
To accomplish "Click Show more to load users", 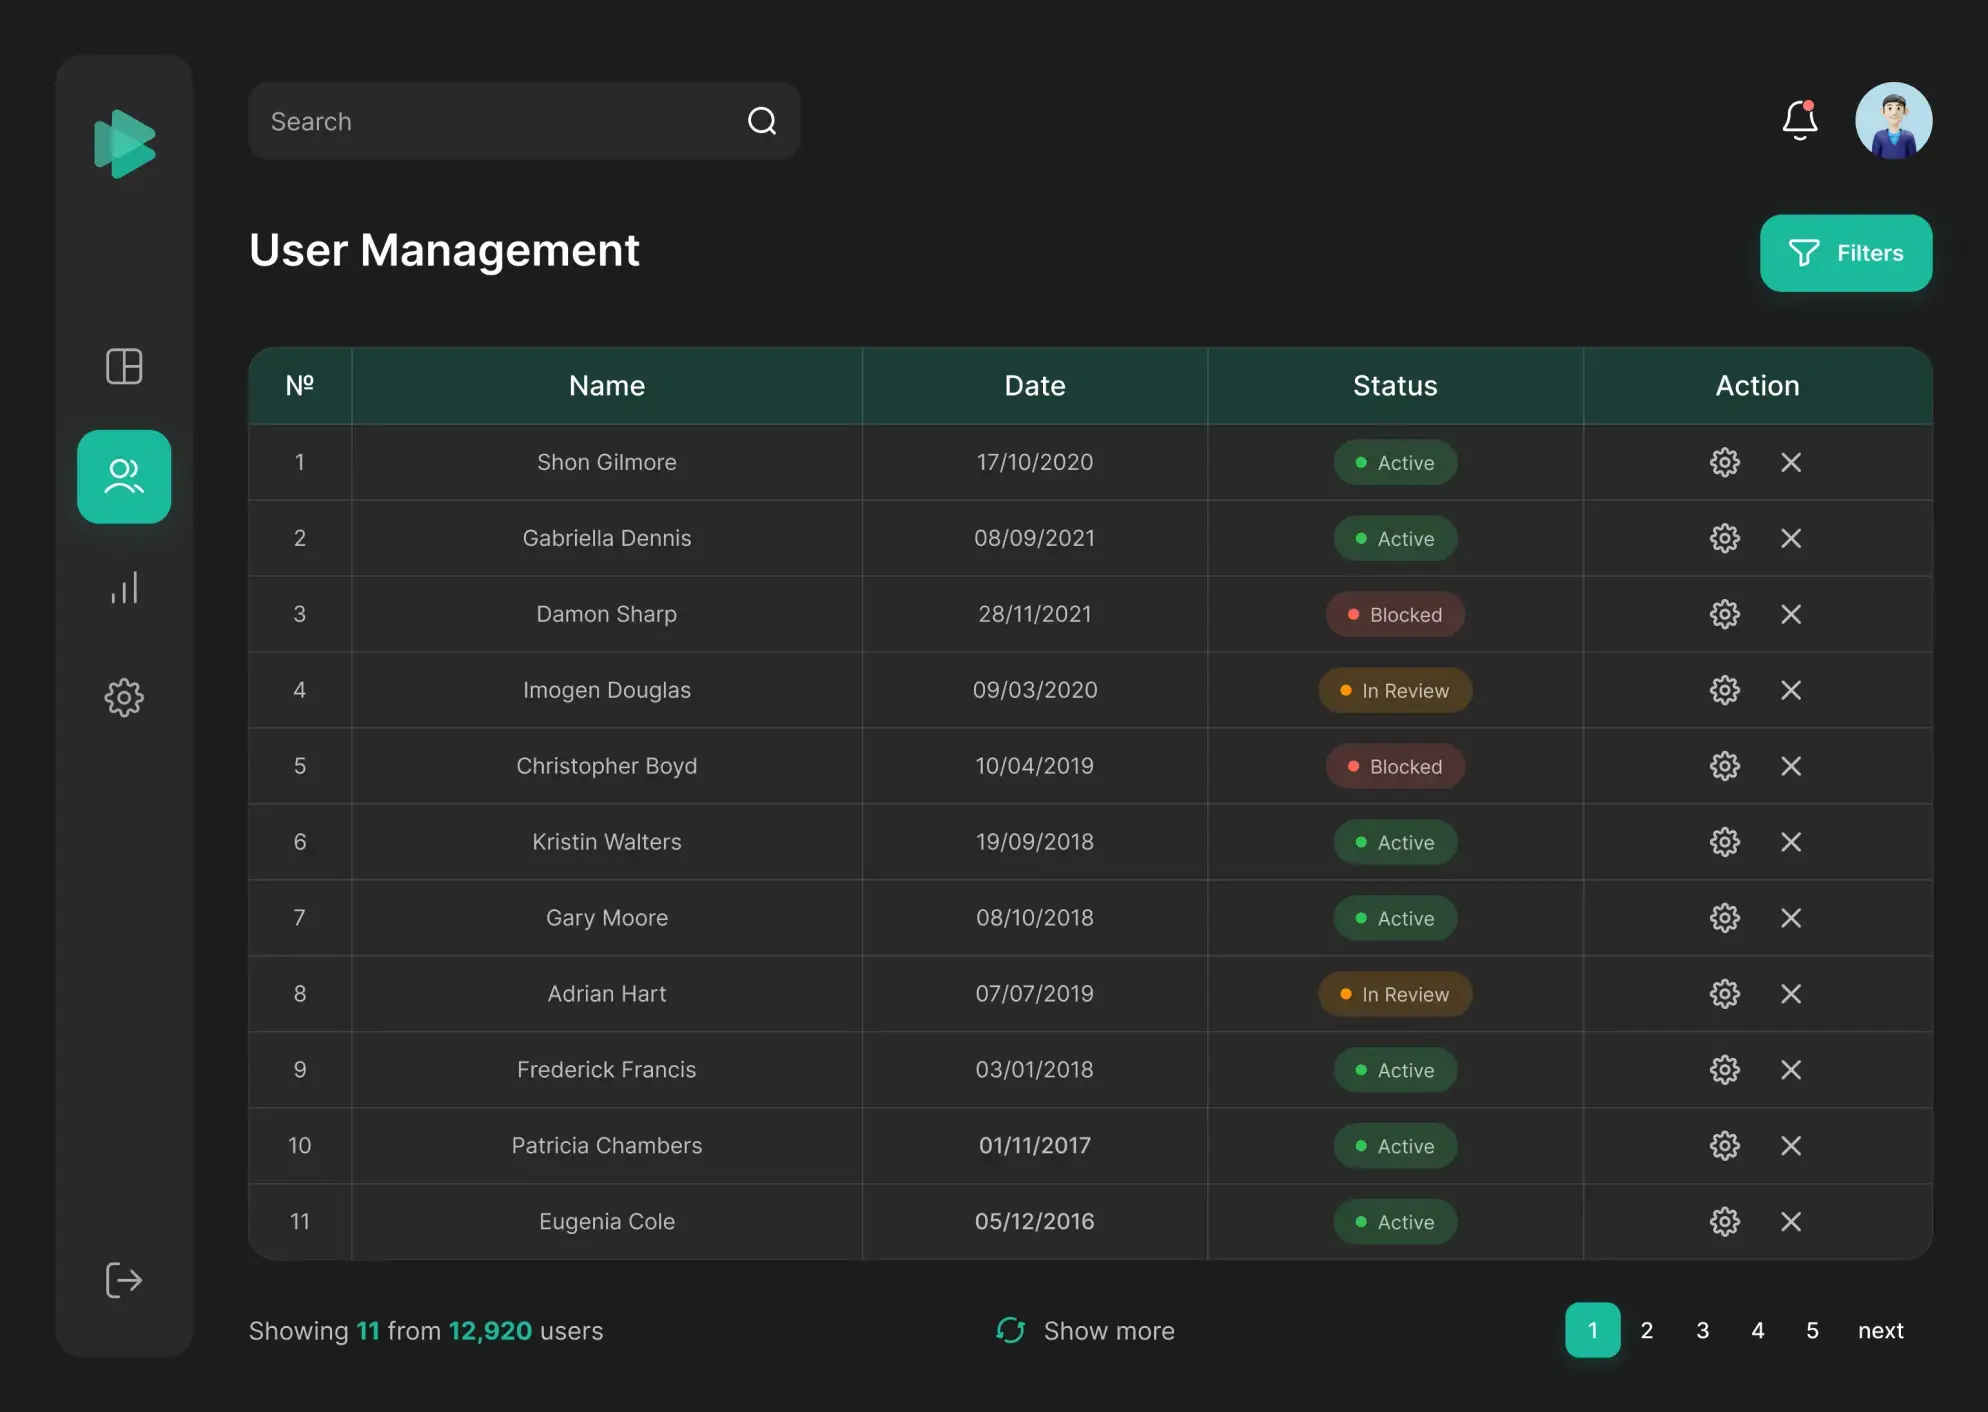I will (1086, 1331).
